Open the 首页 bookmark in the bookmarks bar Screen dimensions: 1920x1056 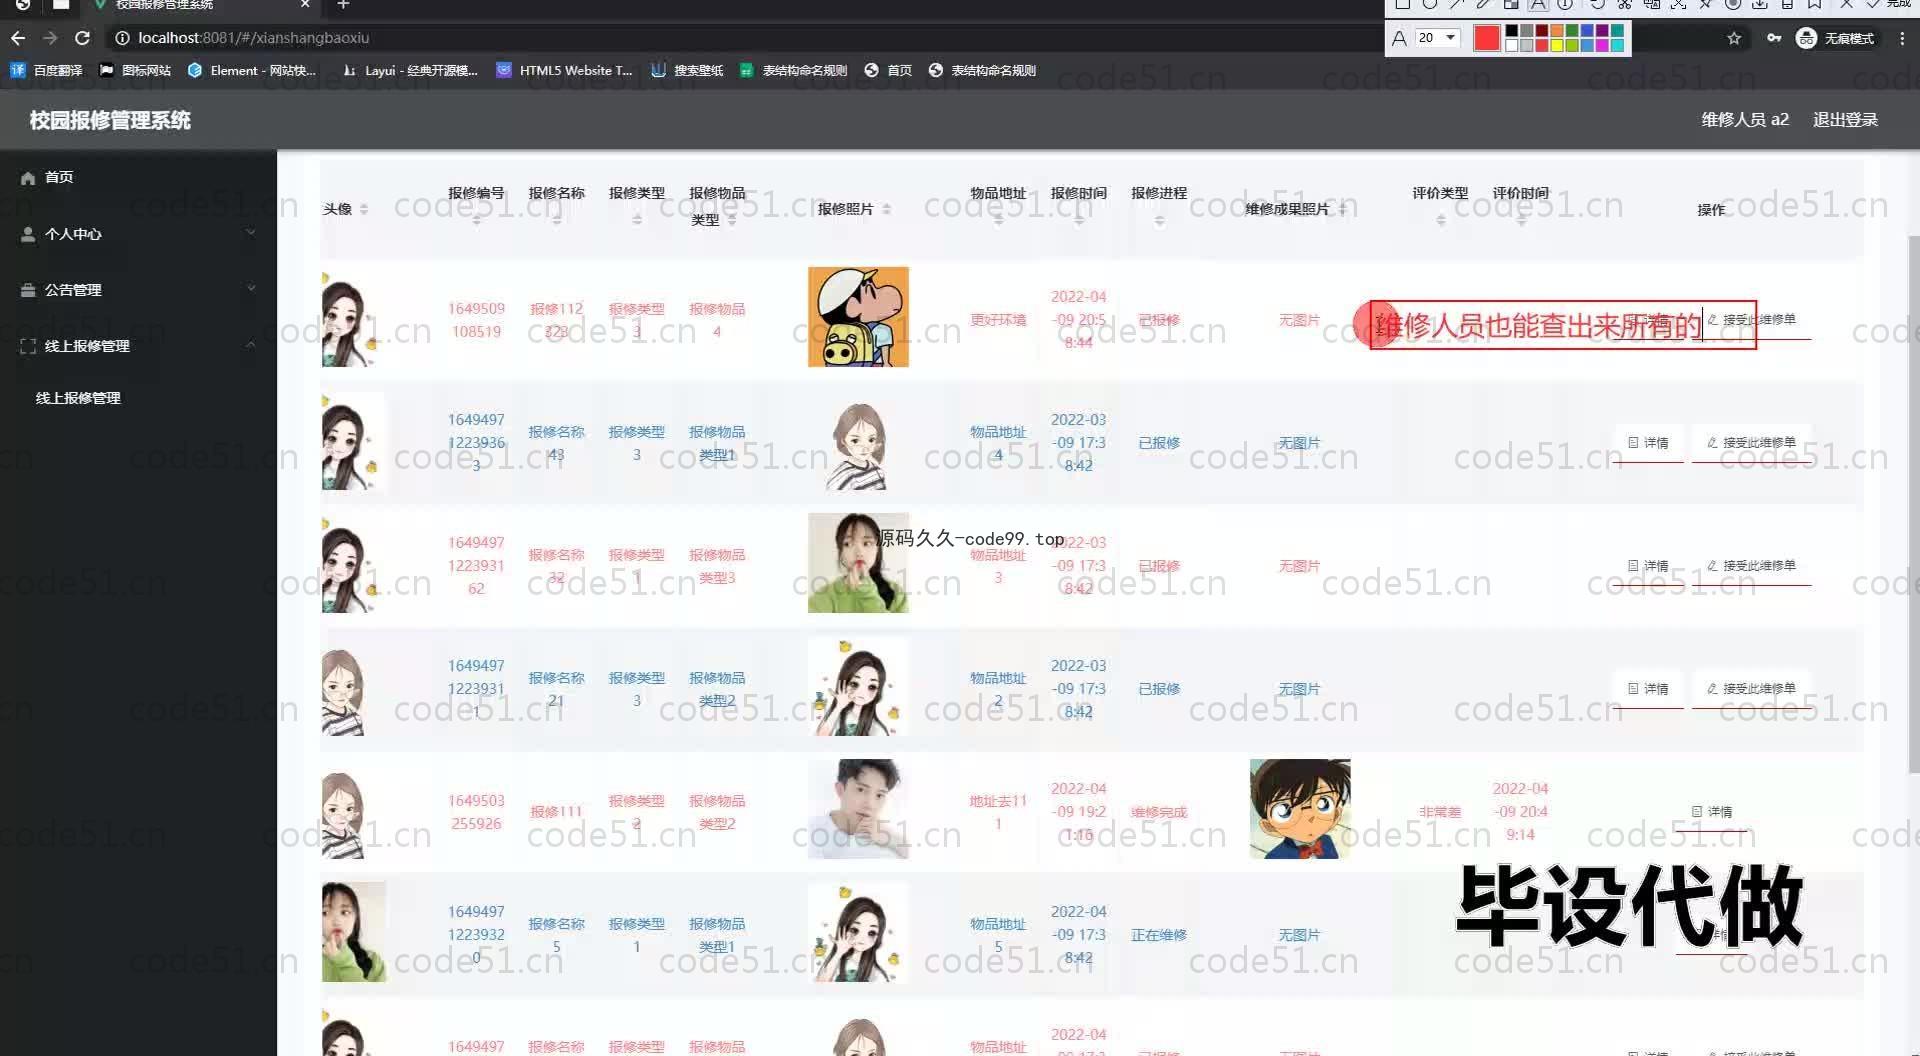coord(889,70)
